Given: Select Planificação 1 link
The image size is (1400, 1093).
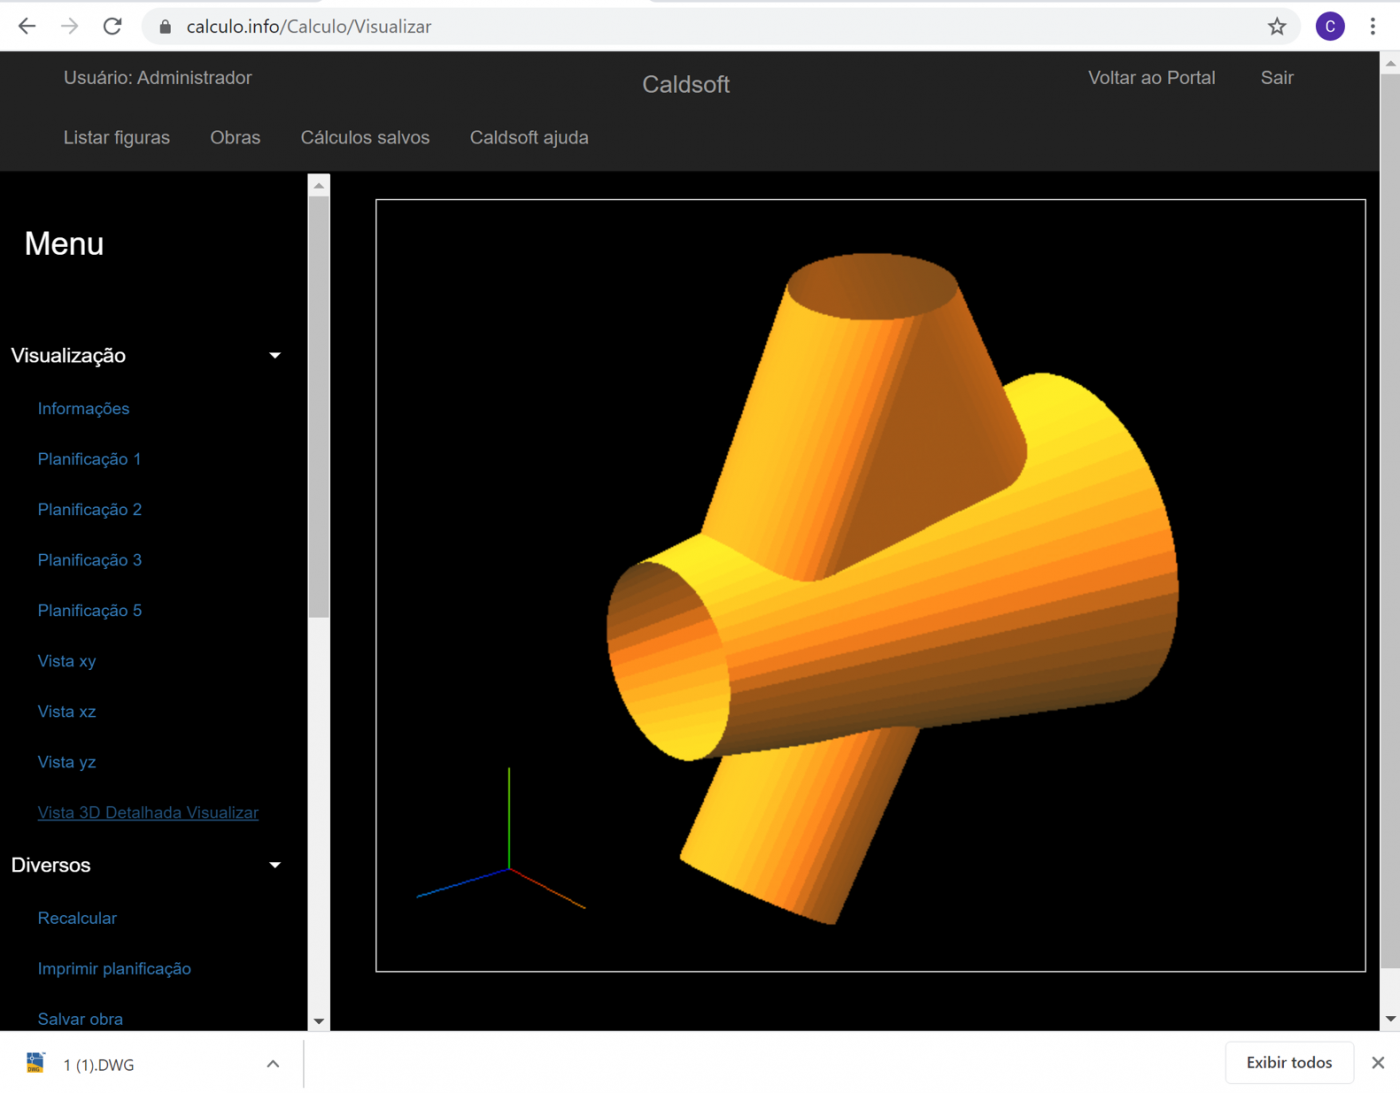Looking at the screenshot, I should point(89,459).
